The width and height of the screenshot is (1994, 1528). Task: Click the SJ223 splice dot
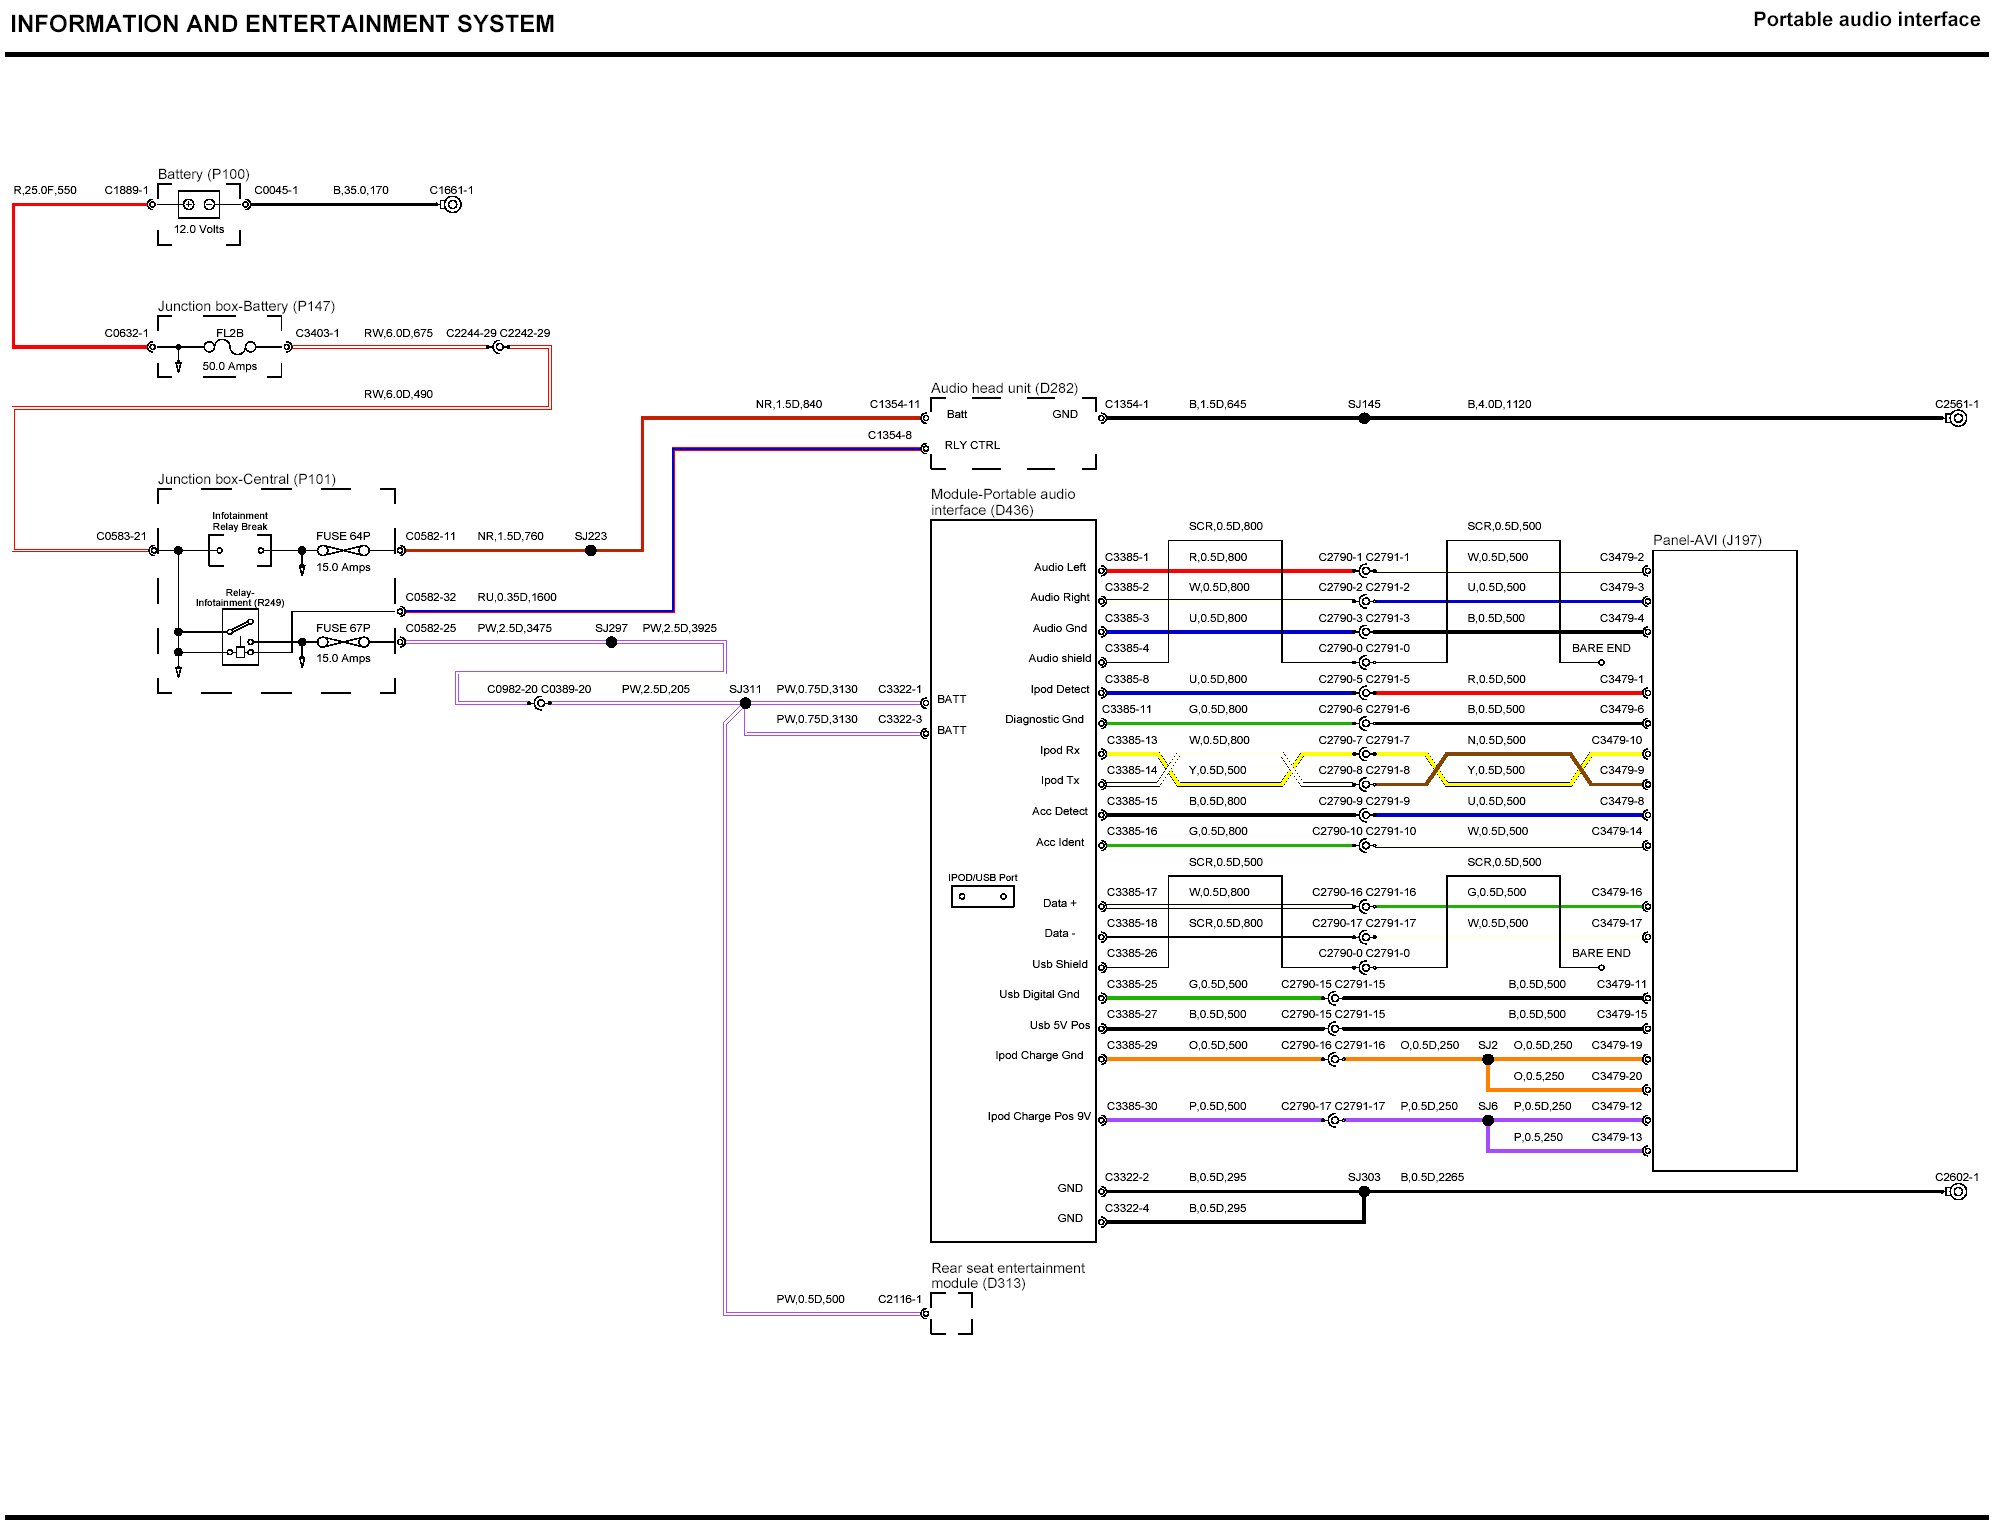click(590, 551)
